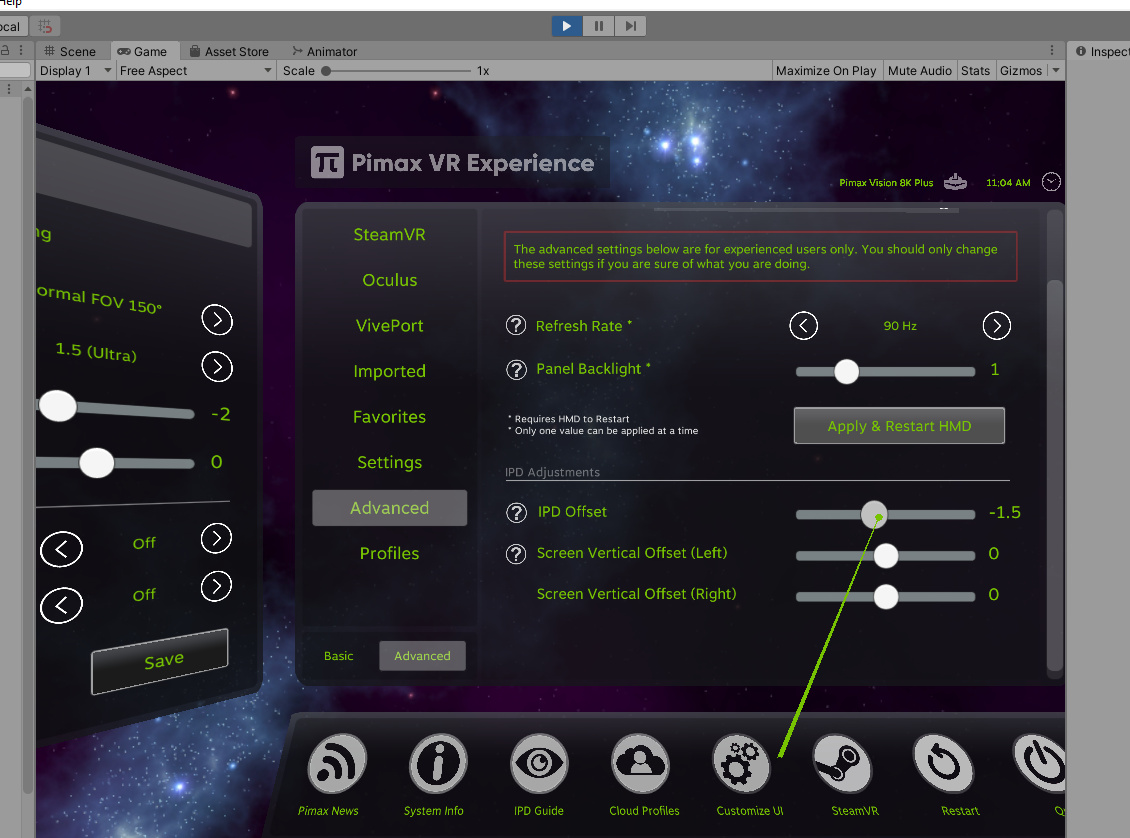The width and height of the screenshot is (1130, 838).
Task: Open Favorites in the side menu
Action: click(x=389, y=416)
